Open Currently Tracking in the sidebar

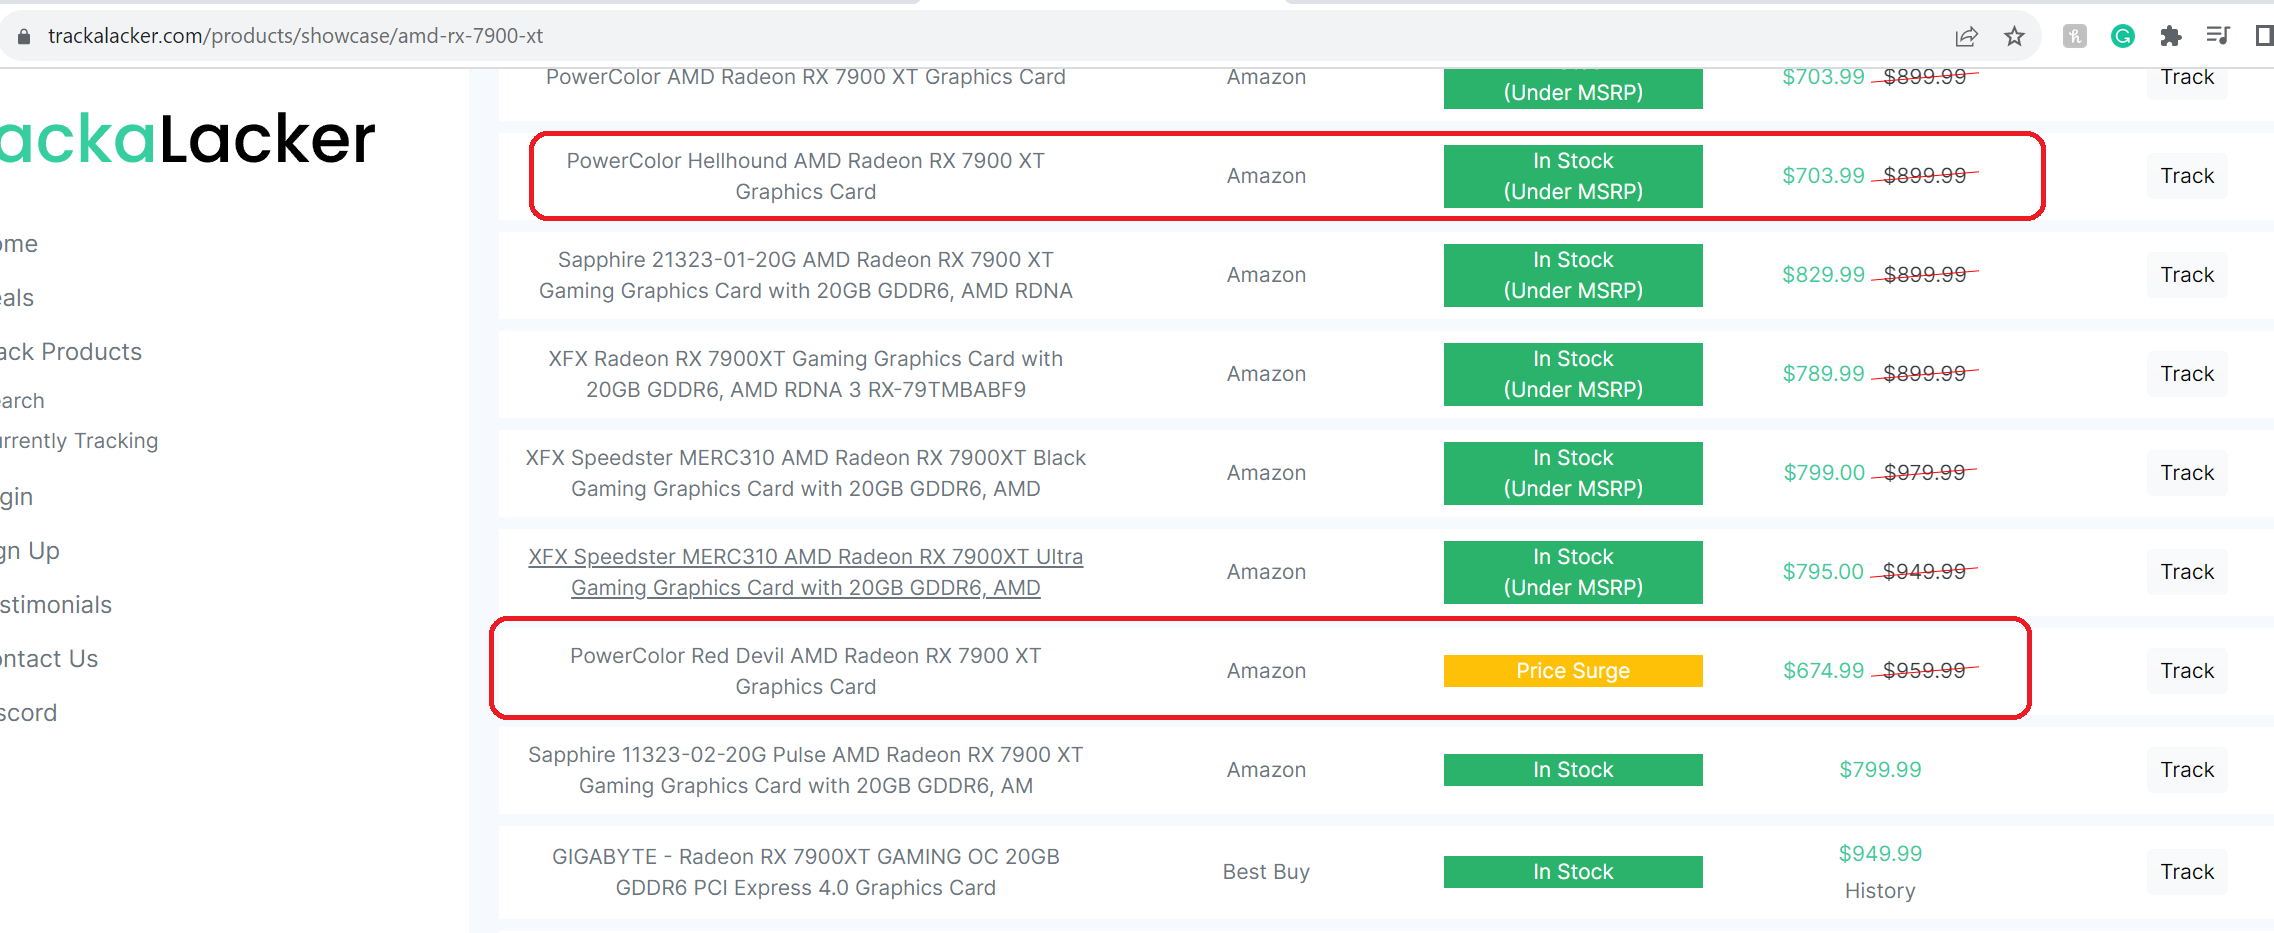coord(79,441)
